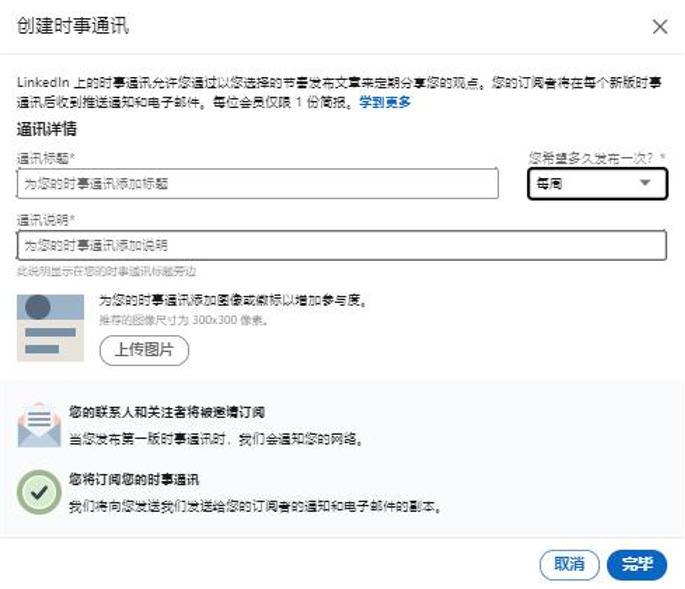Viewport: 685px width, 589px height.
Task: Click the 您的联系人和关注者将被邀请订阅 heading
Action: pos(166,412)
